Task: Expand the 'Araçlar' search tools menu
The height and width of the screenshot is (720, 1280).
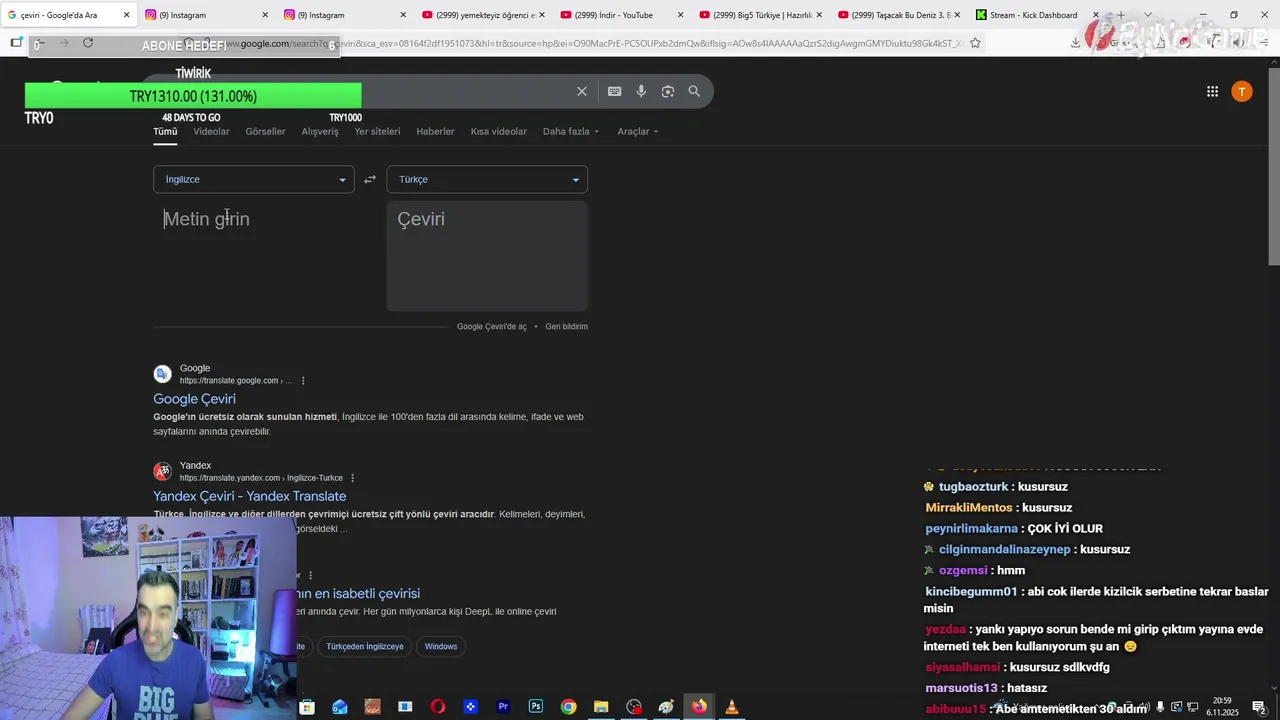Action: (637, 131)
